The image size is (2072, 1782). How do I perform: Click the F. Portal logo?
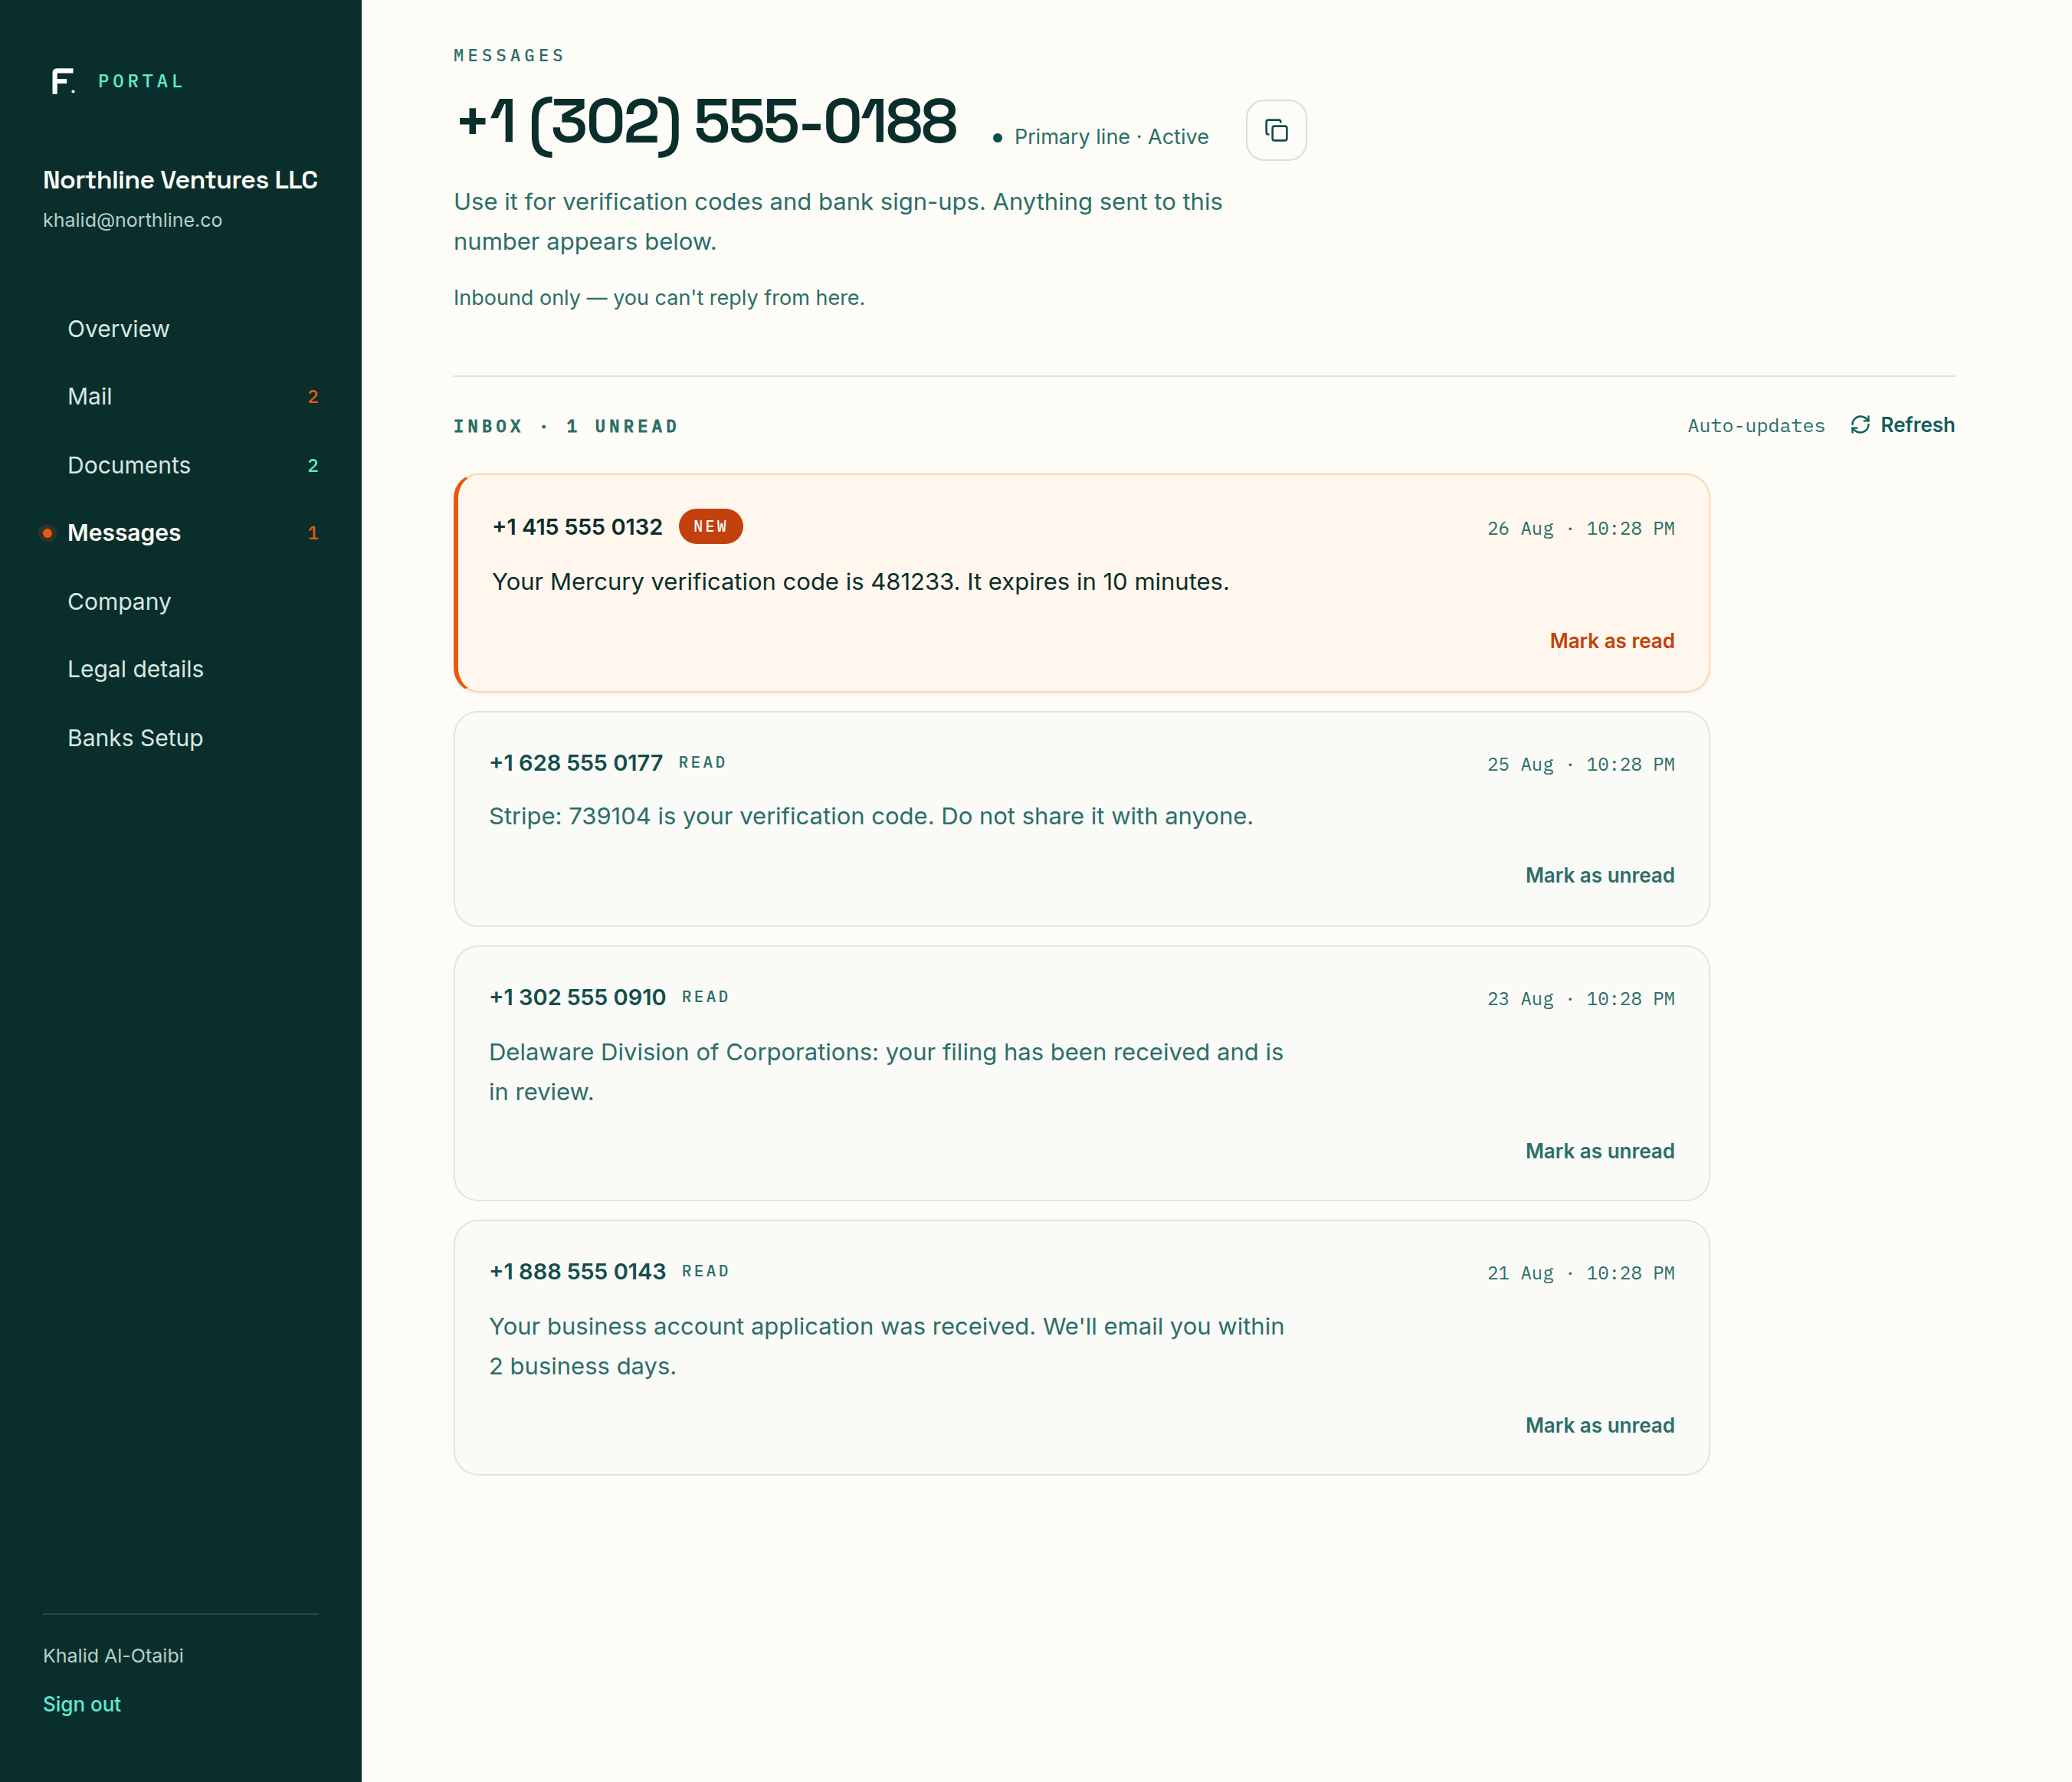pyautogui.click(x=117, y=81)
